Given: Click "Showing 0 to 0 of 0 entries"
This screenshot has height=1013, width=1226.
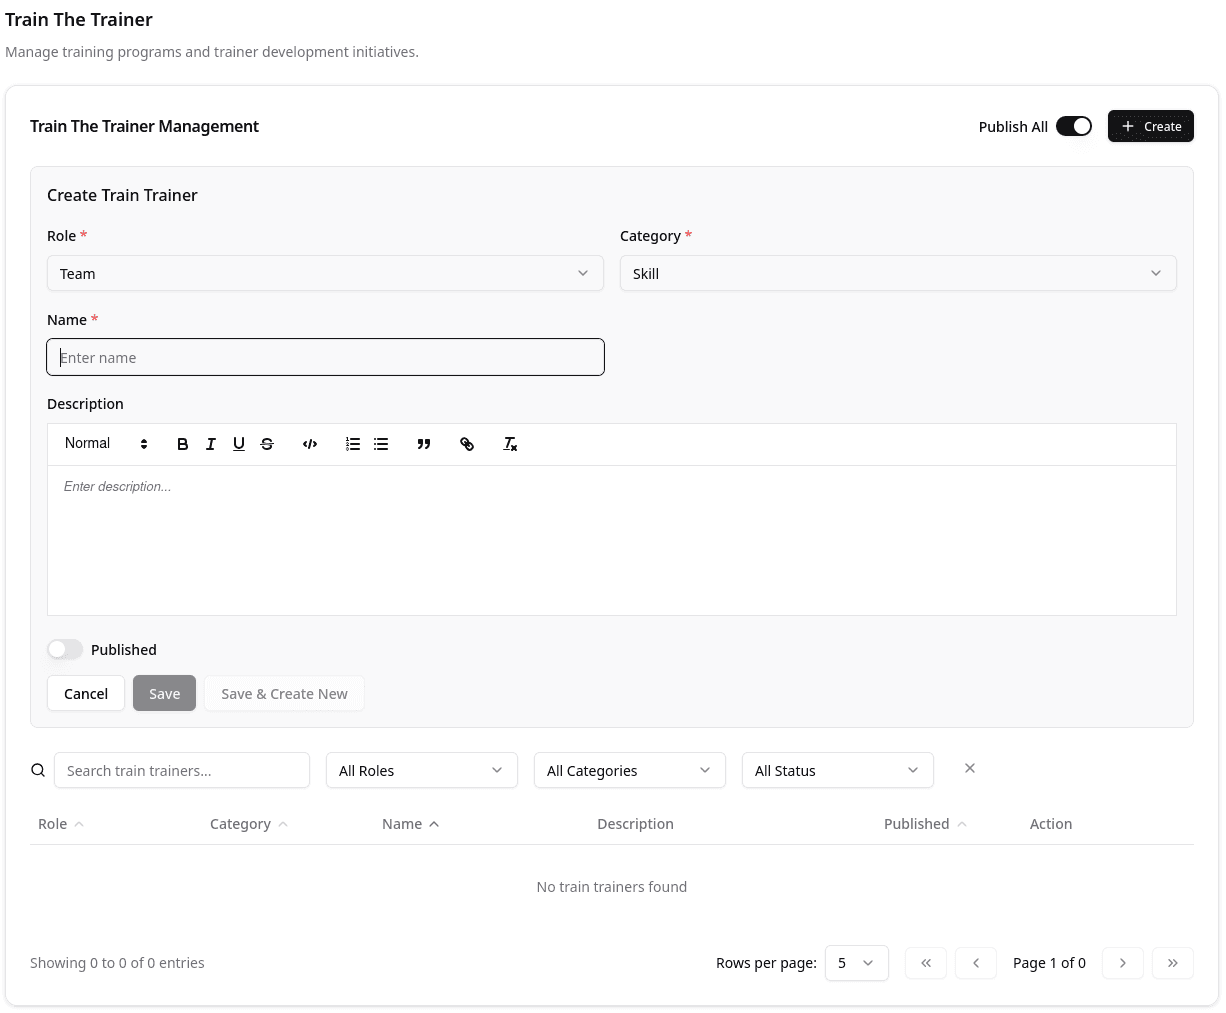Looking at the screenshot, I should [117, 963].
